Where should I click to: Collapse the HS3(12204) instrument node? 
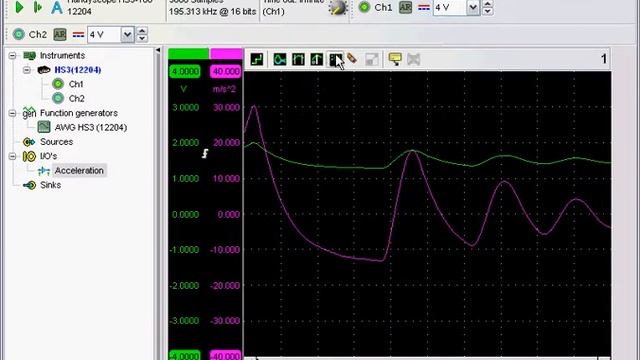[27, 70]
